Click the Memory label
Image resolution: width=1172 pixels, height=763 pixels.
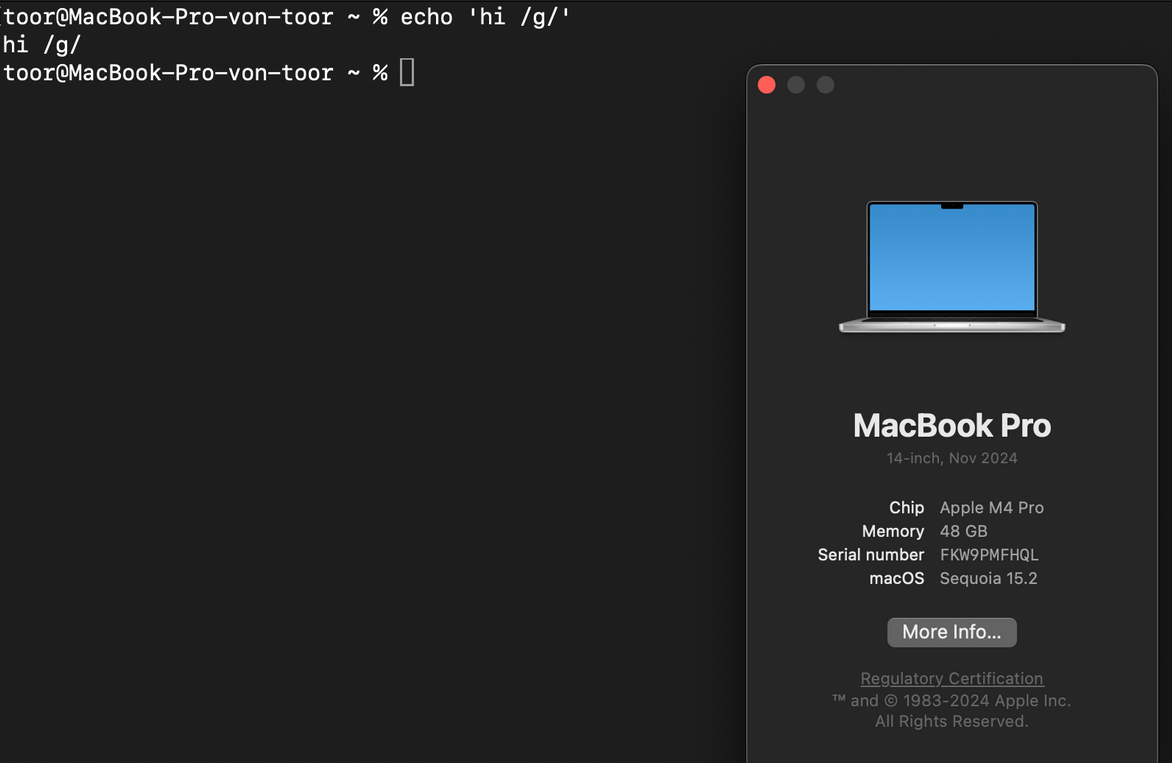892,531
